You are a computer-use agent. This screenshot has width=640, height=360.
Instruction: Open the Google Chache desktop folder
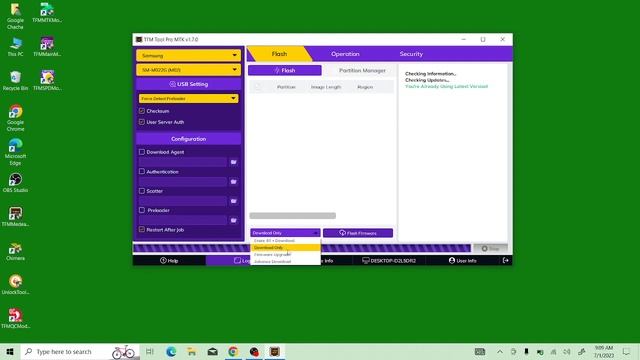(x=15, y=16)
